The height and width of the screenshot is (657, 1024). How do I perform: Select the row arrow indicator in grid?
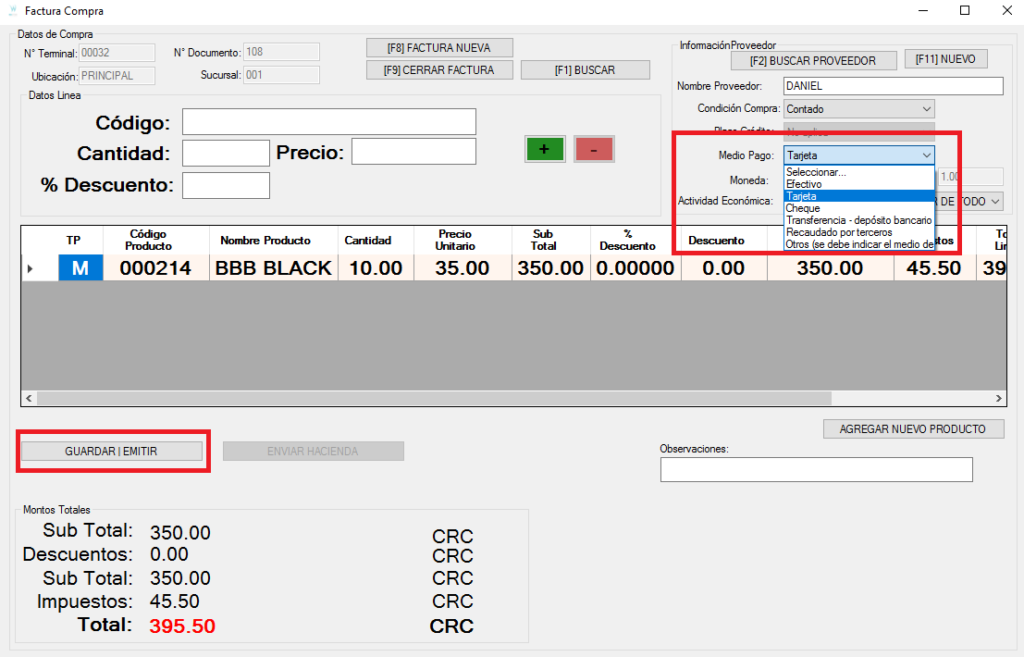pyautogui.click(x=29, y=268)
